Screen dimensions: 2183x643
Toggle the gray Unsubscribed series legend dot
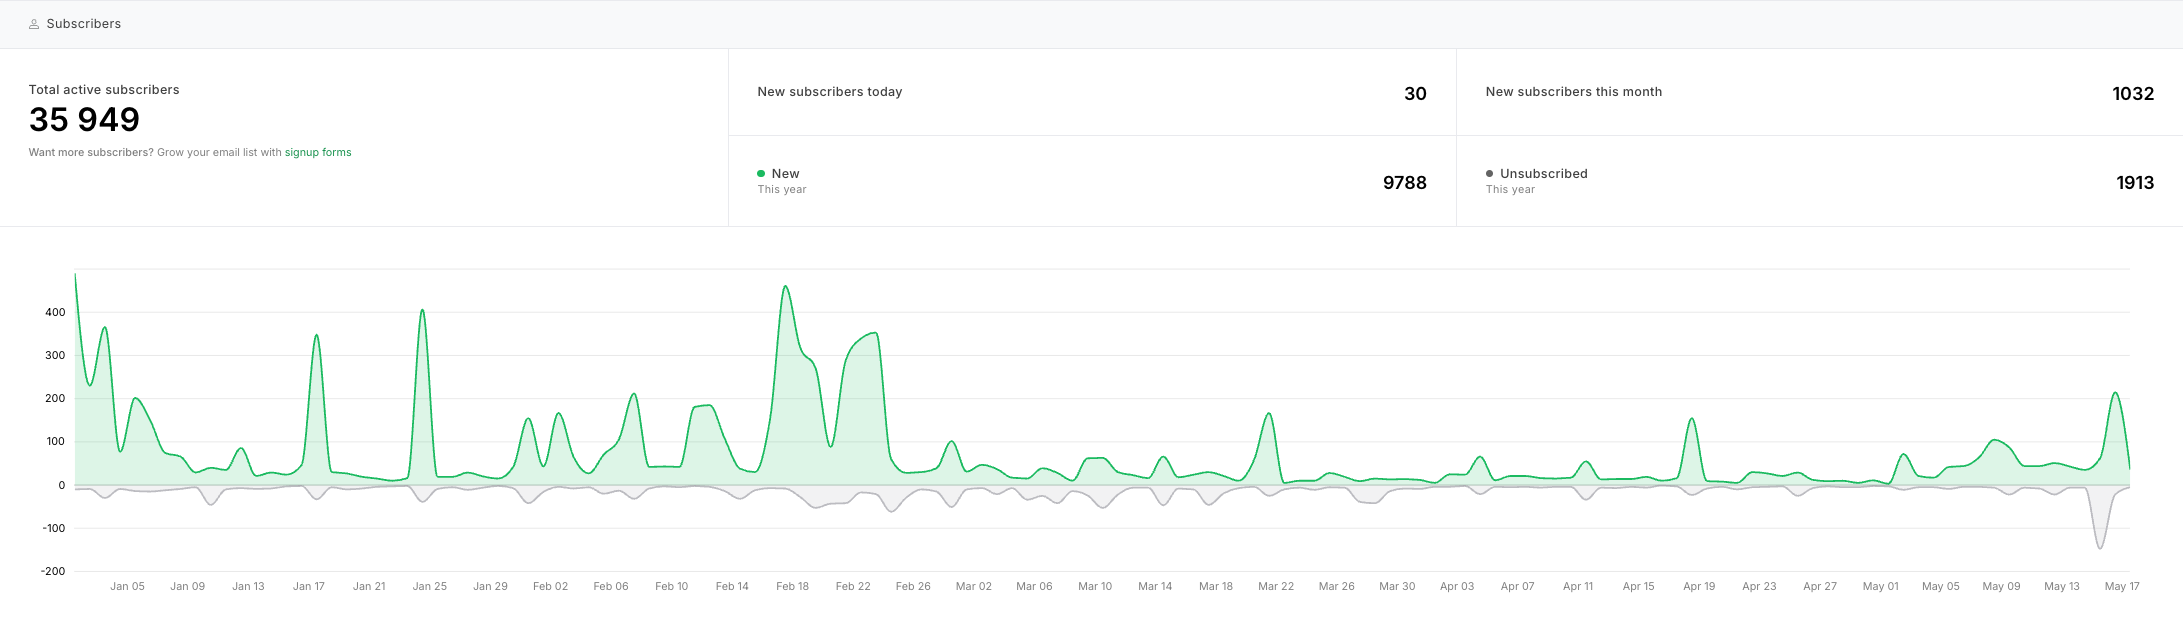1489,174
